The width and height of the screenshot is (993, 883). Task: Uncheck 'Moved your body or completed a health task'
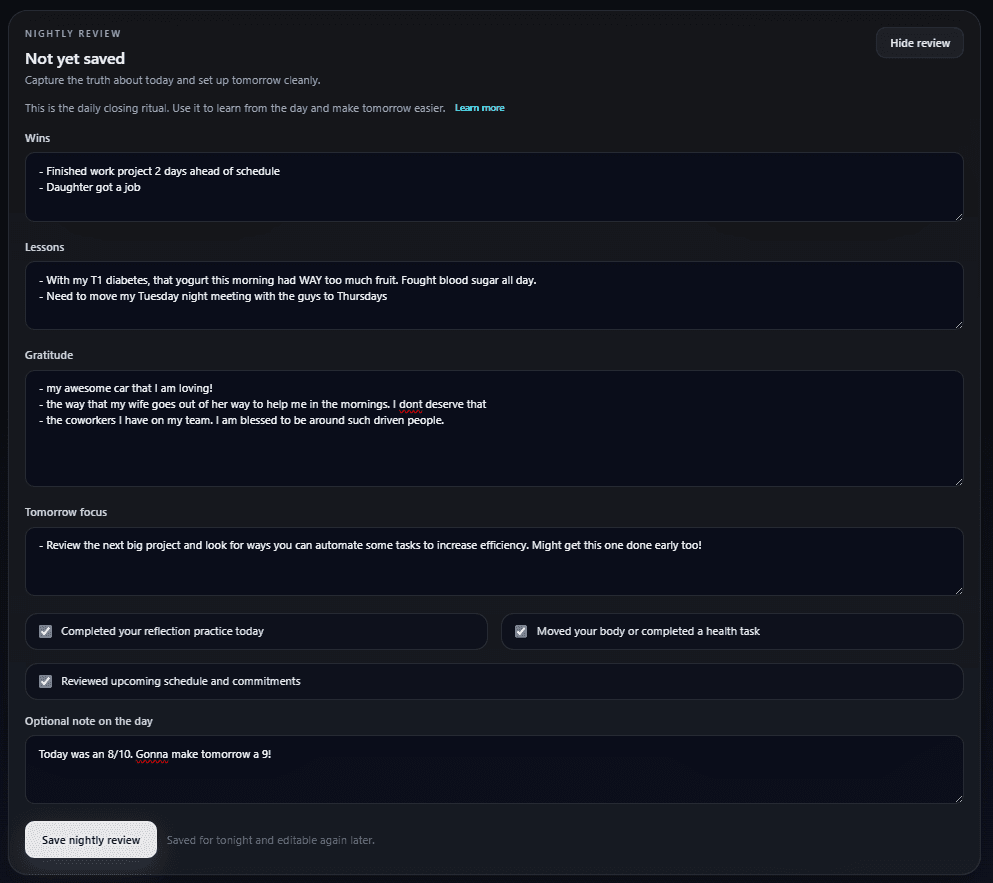point(521,631)
